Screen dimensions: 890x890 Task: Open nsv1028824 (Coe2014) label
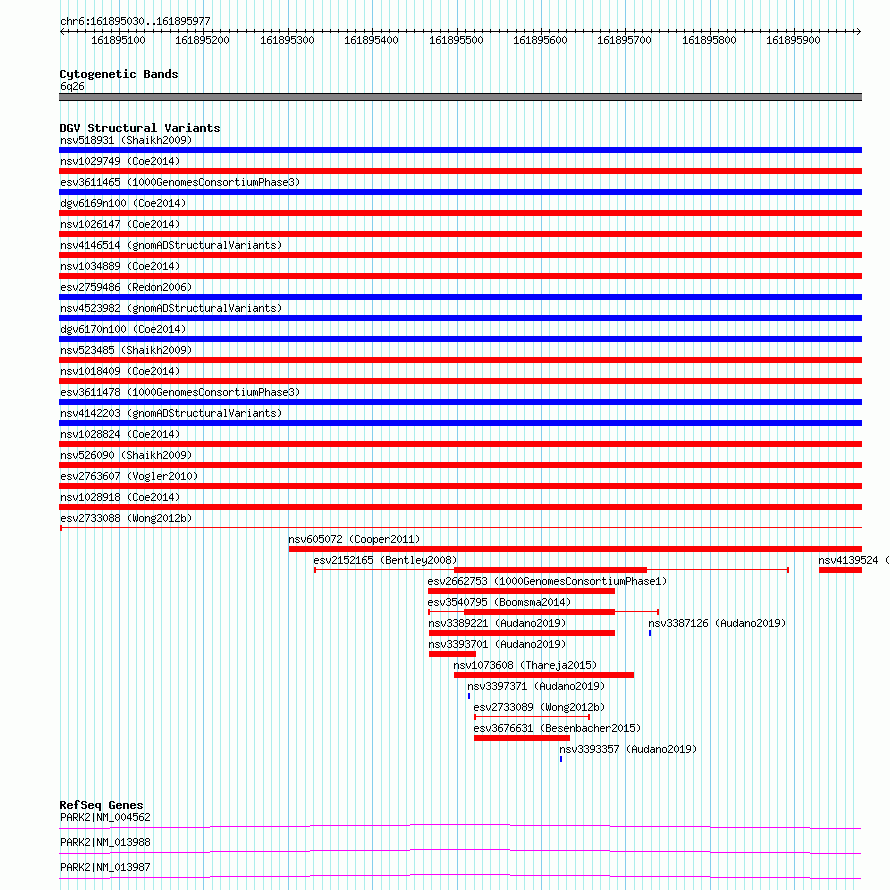[x=120, y=434]
